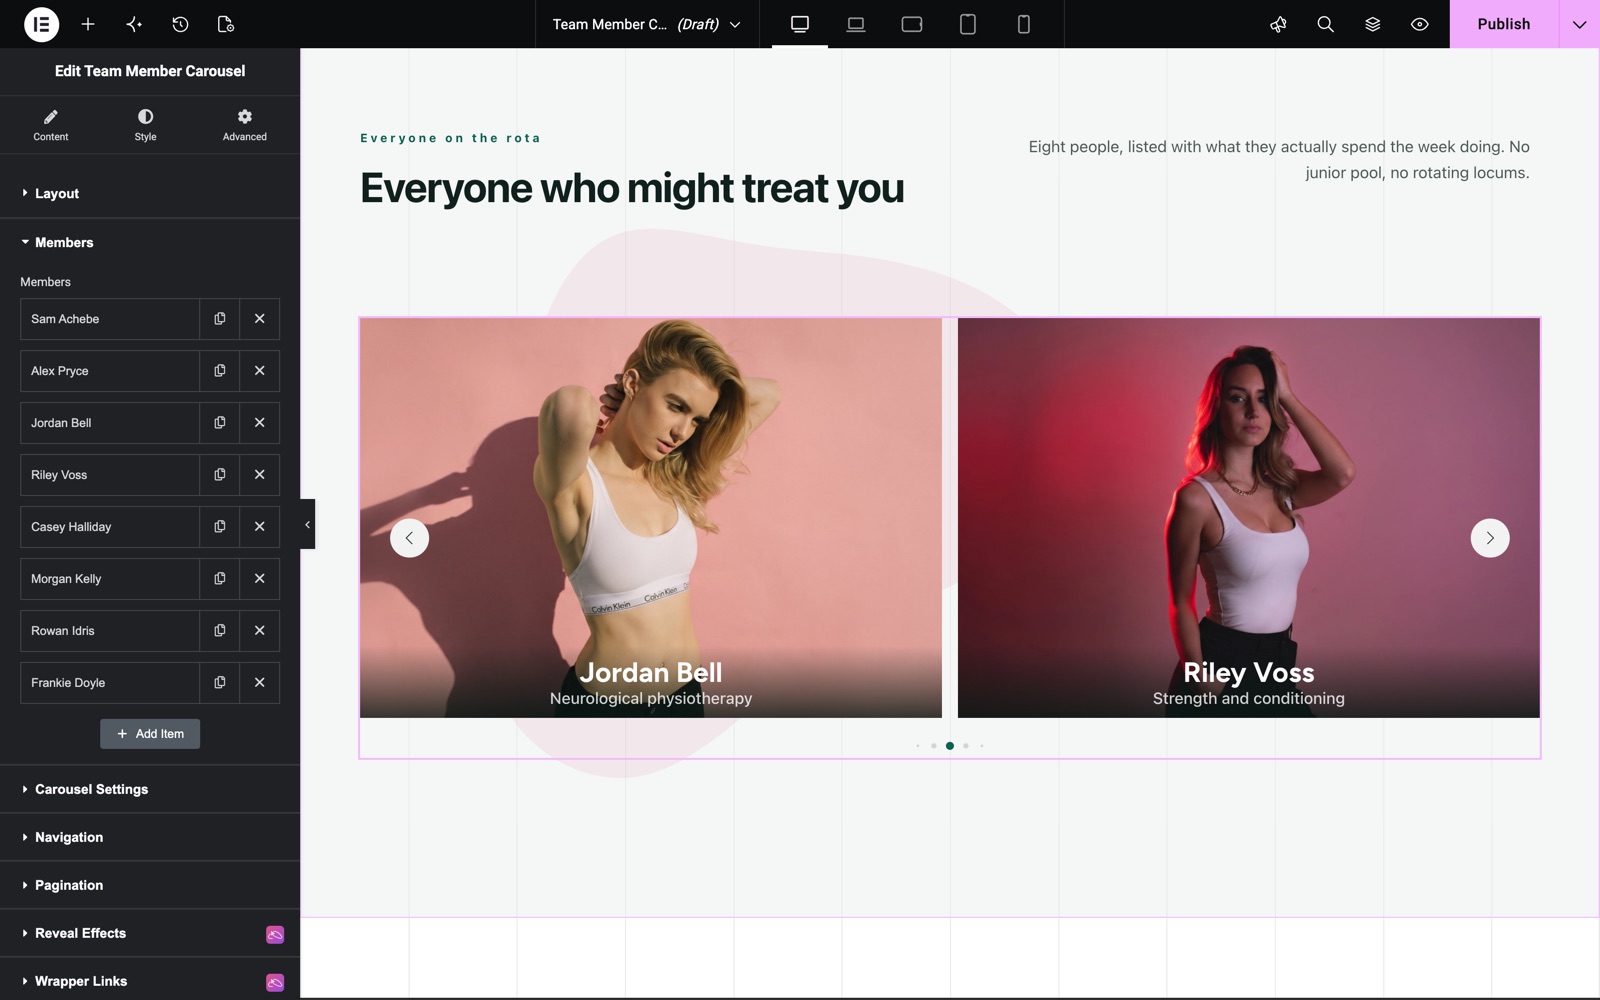Remove the Casey Halliday item

[x=260, y=527]
